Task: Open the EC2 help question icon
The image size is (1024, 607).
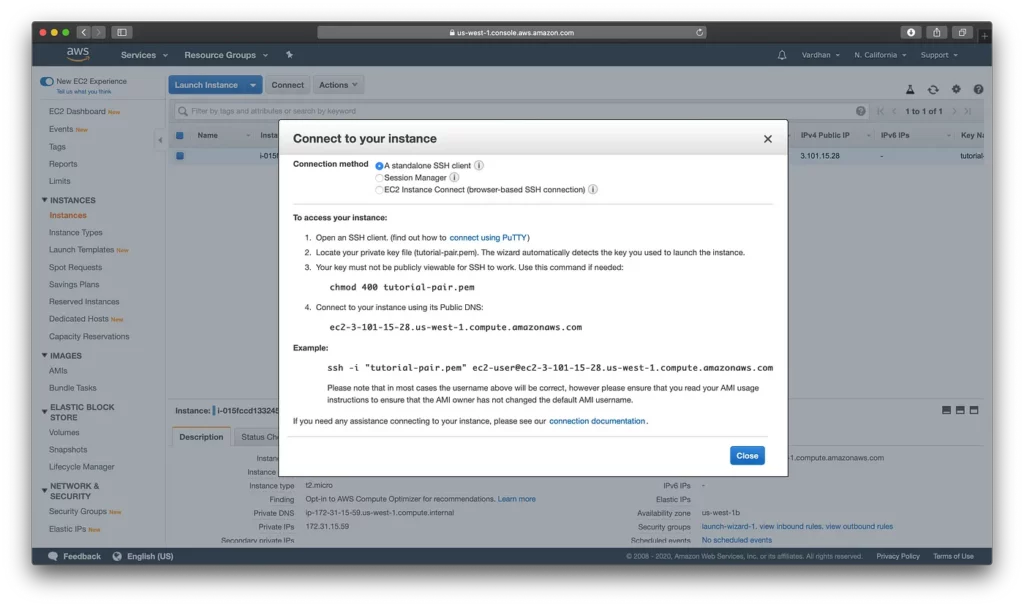Action: pyautogui.click(x=978, y=89)
